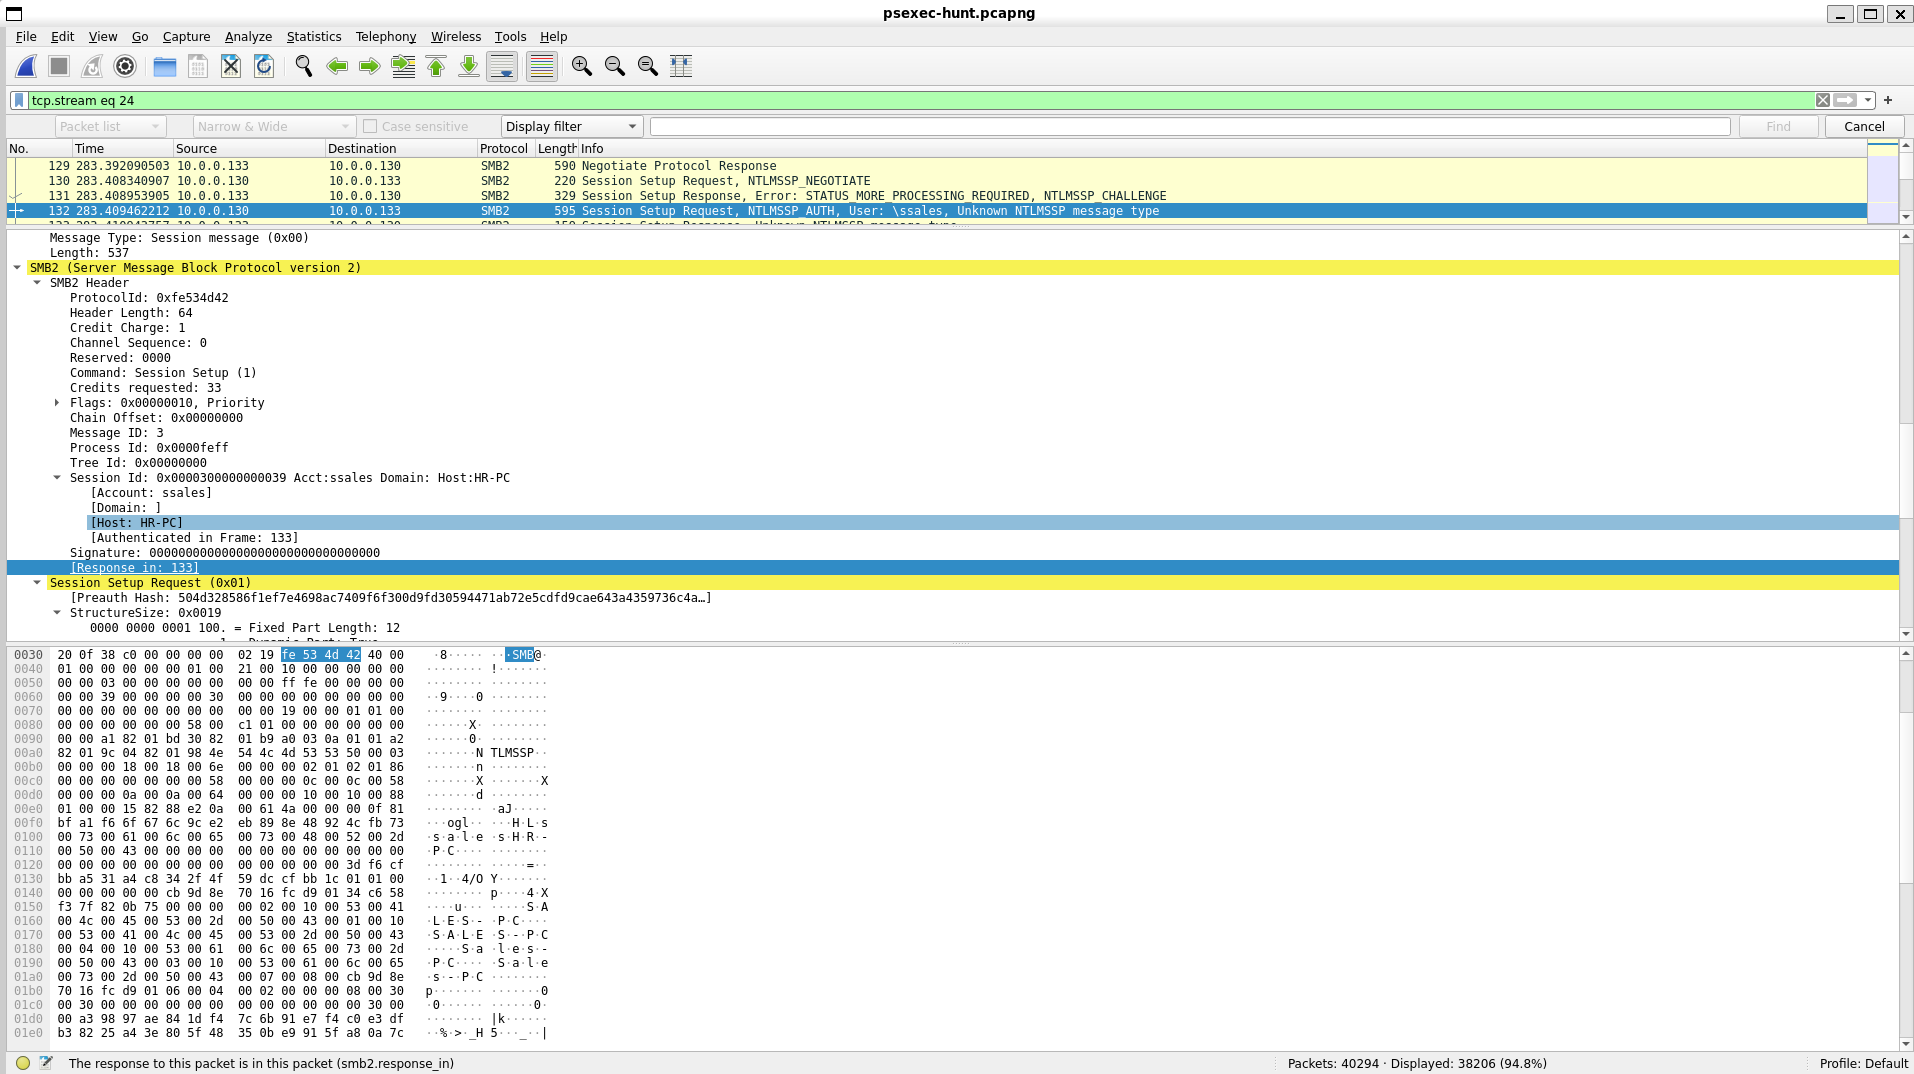Open expert information from the status bar
This screenshot has width=1914, height=1074.
pyautogui.click(x=23, y=1063)
